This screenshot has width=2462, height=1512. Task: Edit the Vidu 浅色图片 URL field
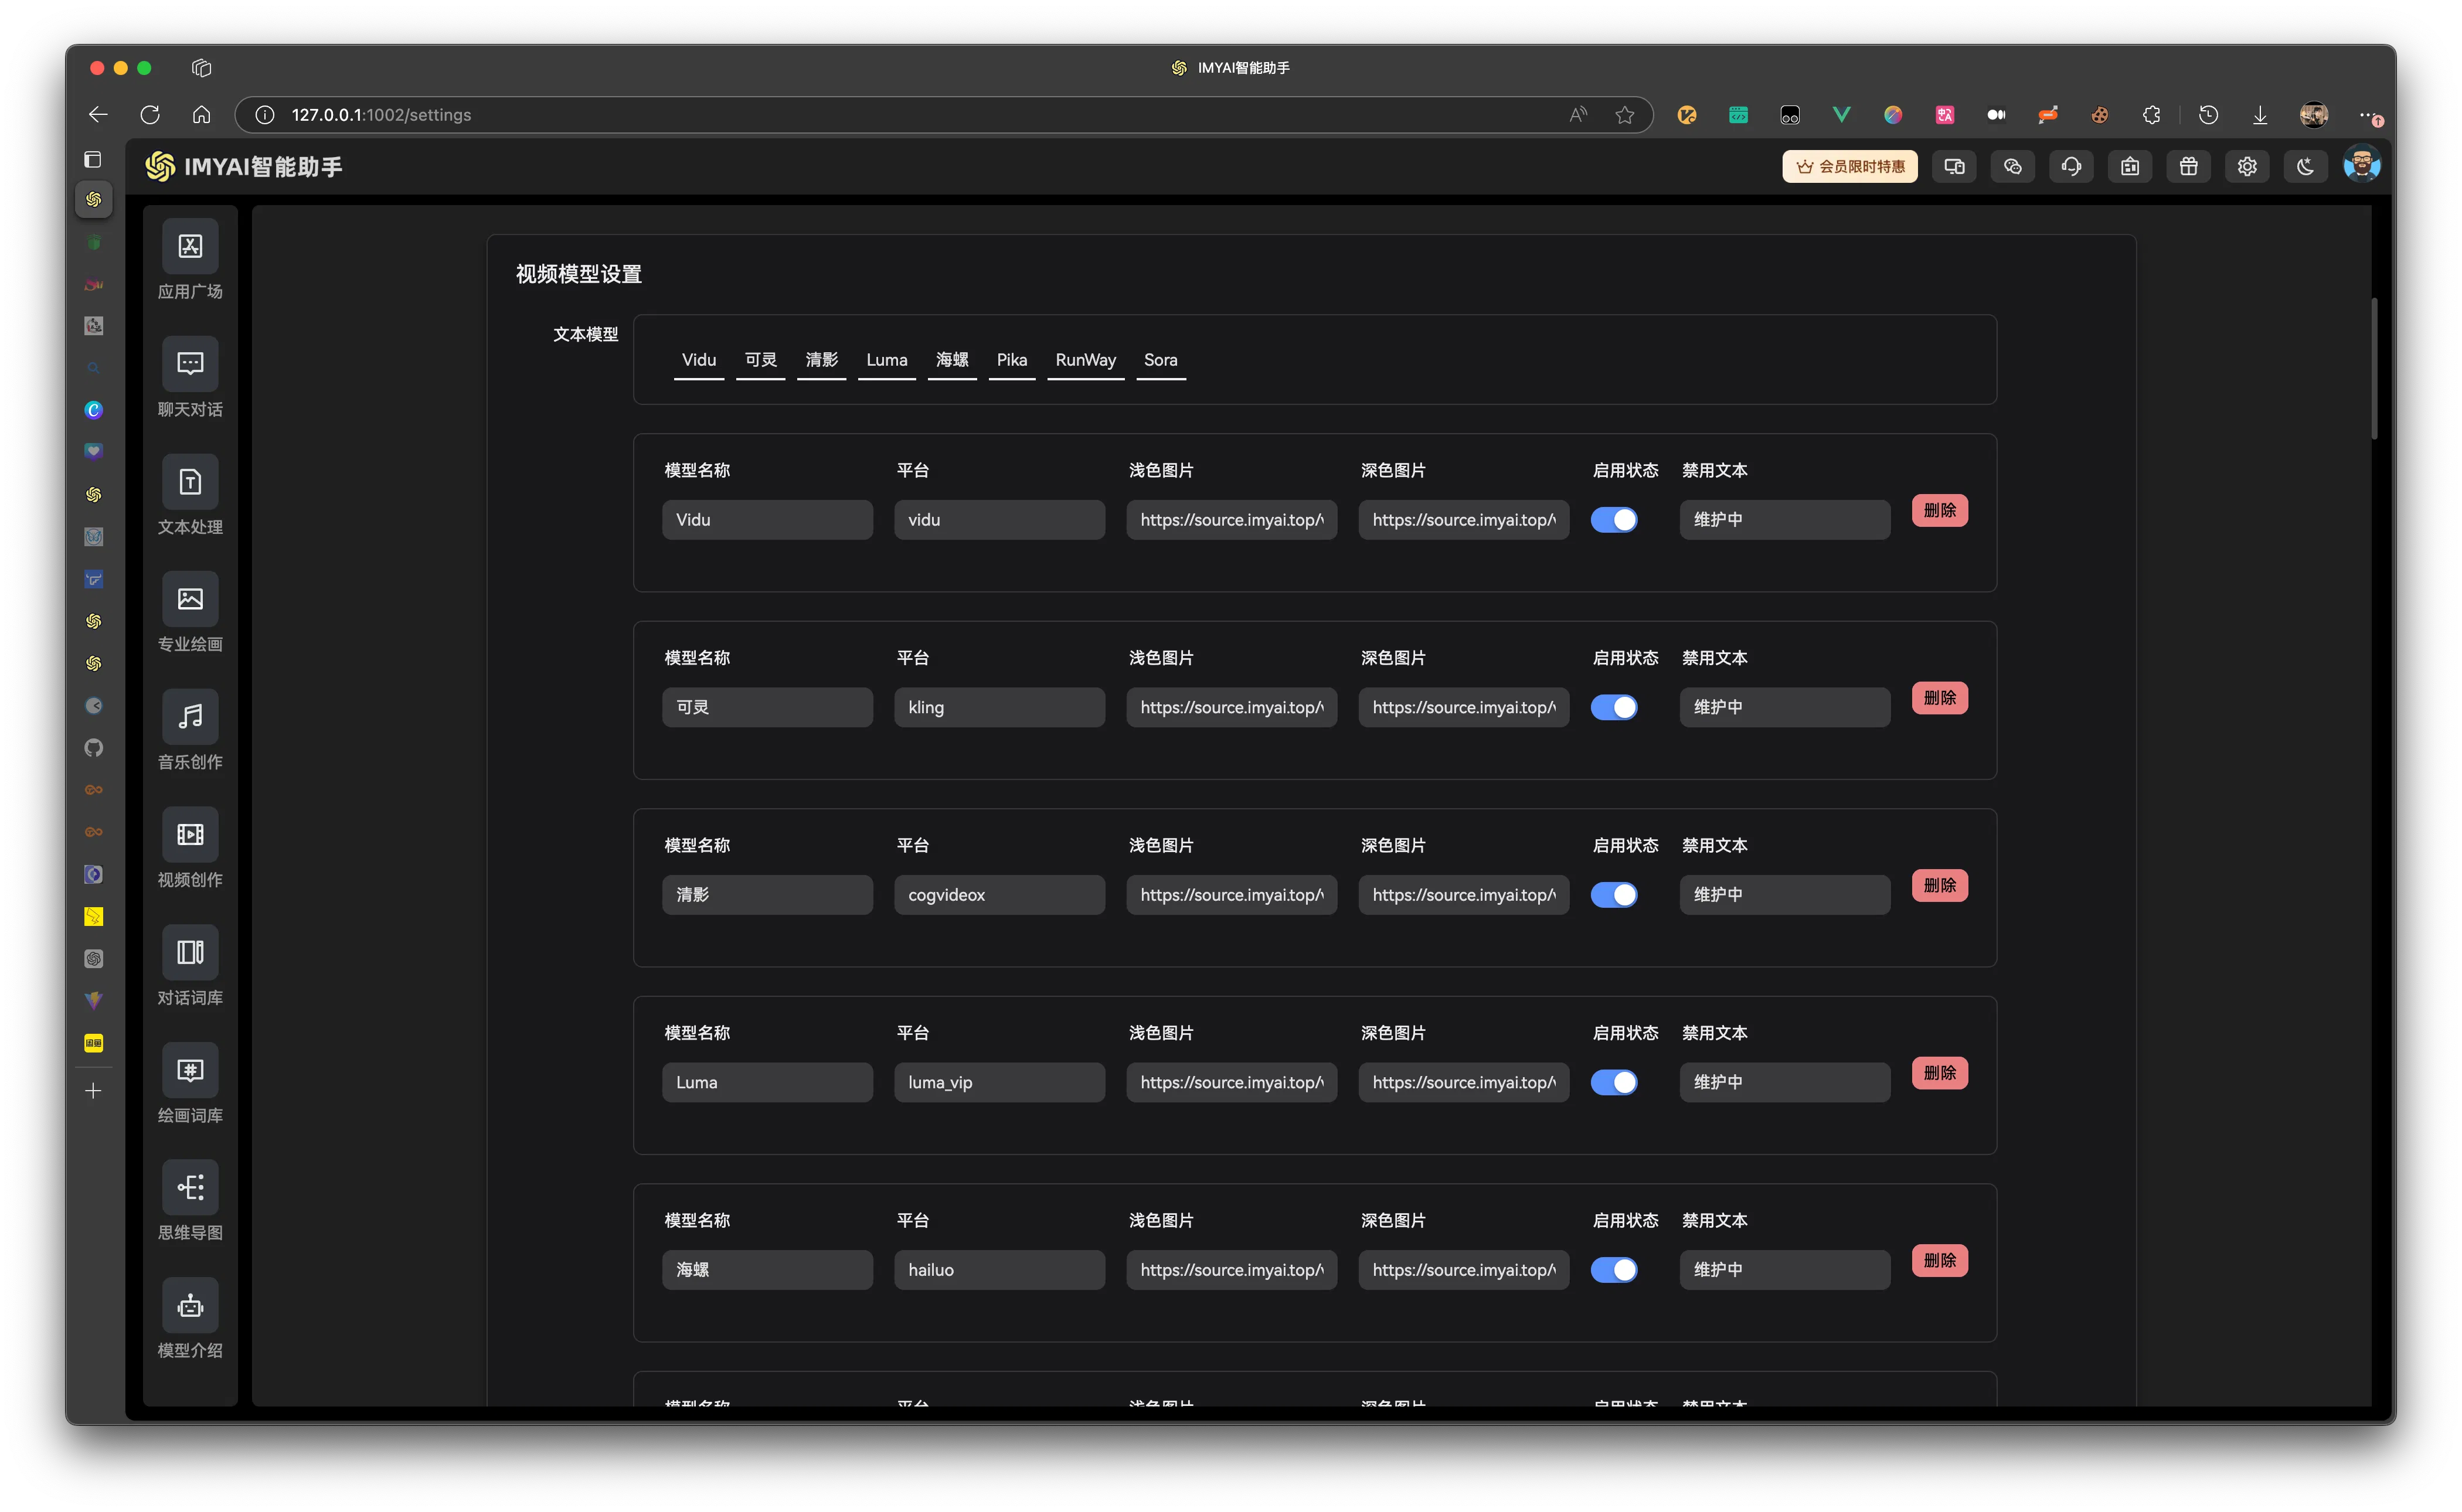coord(1231,520)
